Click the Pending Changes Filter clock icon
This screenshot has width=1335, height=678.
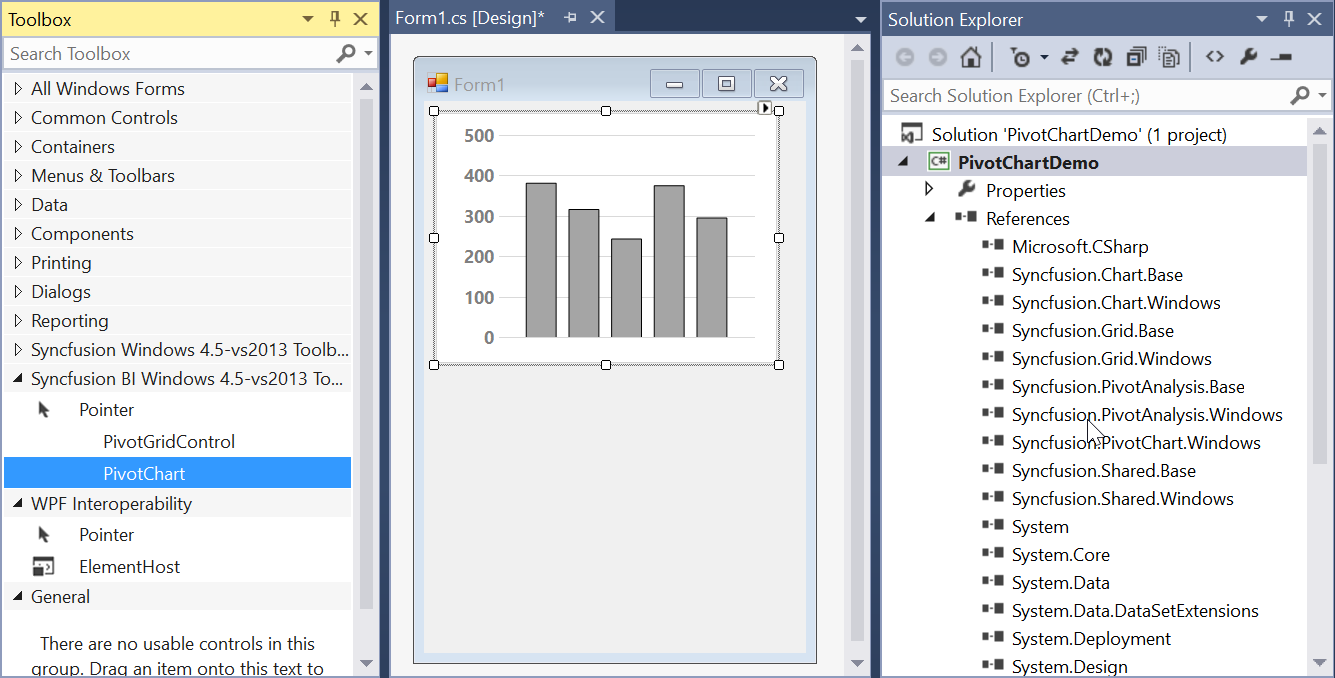[x=1020, y=58]
